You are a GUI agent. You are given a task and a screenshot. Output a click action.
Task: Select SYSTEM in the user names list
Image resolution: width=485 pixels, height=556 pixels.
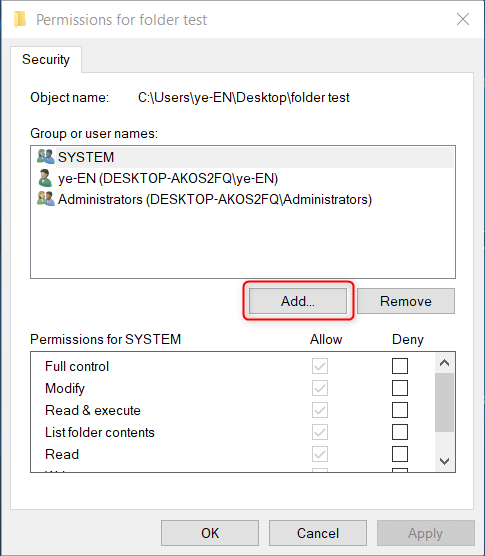[242, 157]
